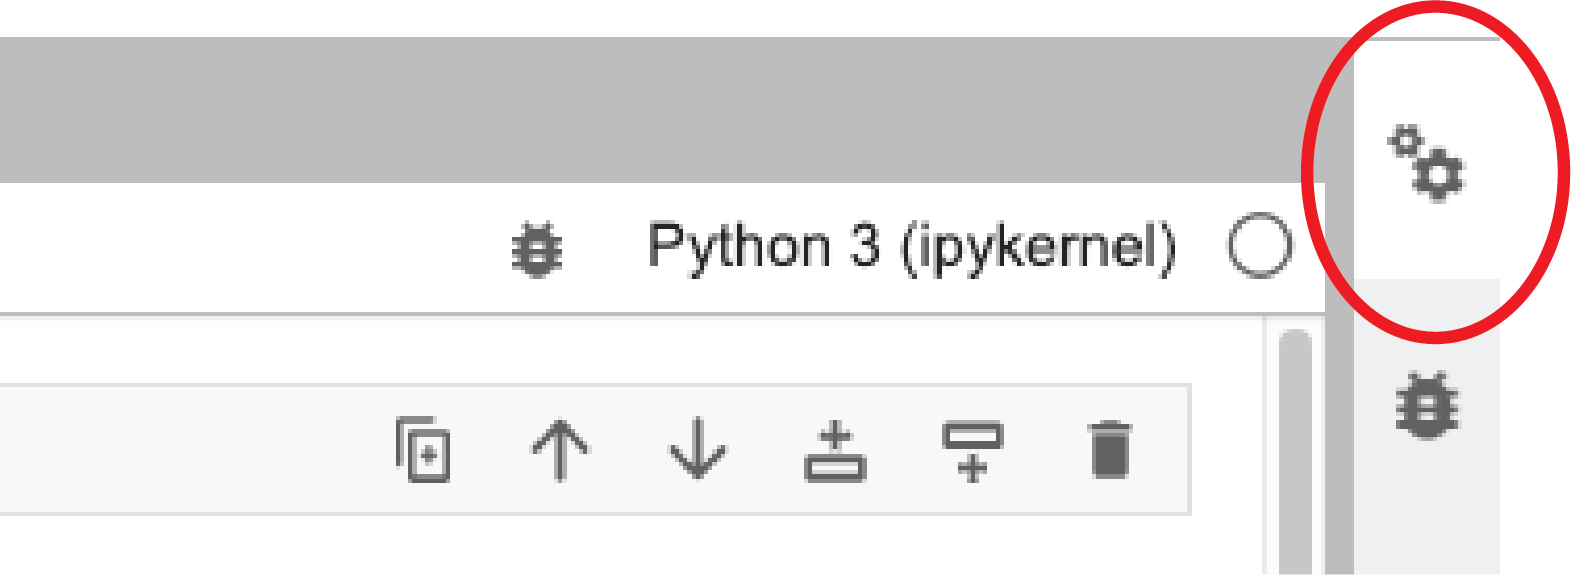Delete the active cell with trash icon
The image size is (1571, 575).
pos(1110,450)
